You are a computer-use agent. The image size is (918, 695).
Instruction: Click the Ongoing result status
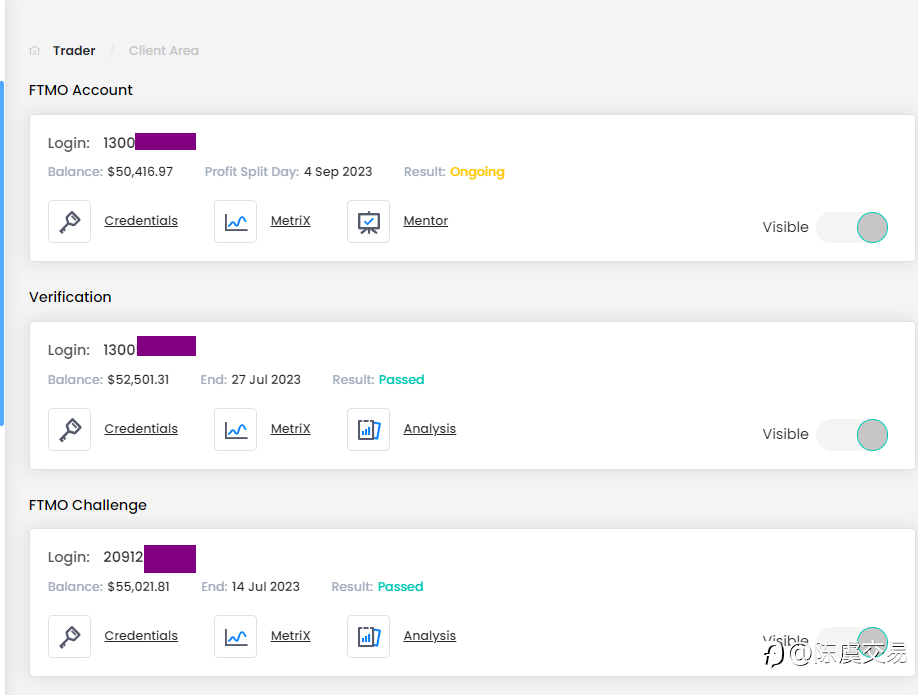point(477,172)
